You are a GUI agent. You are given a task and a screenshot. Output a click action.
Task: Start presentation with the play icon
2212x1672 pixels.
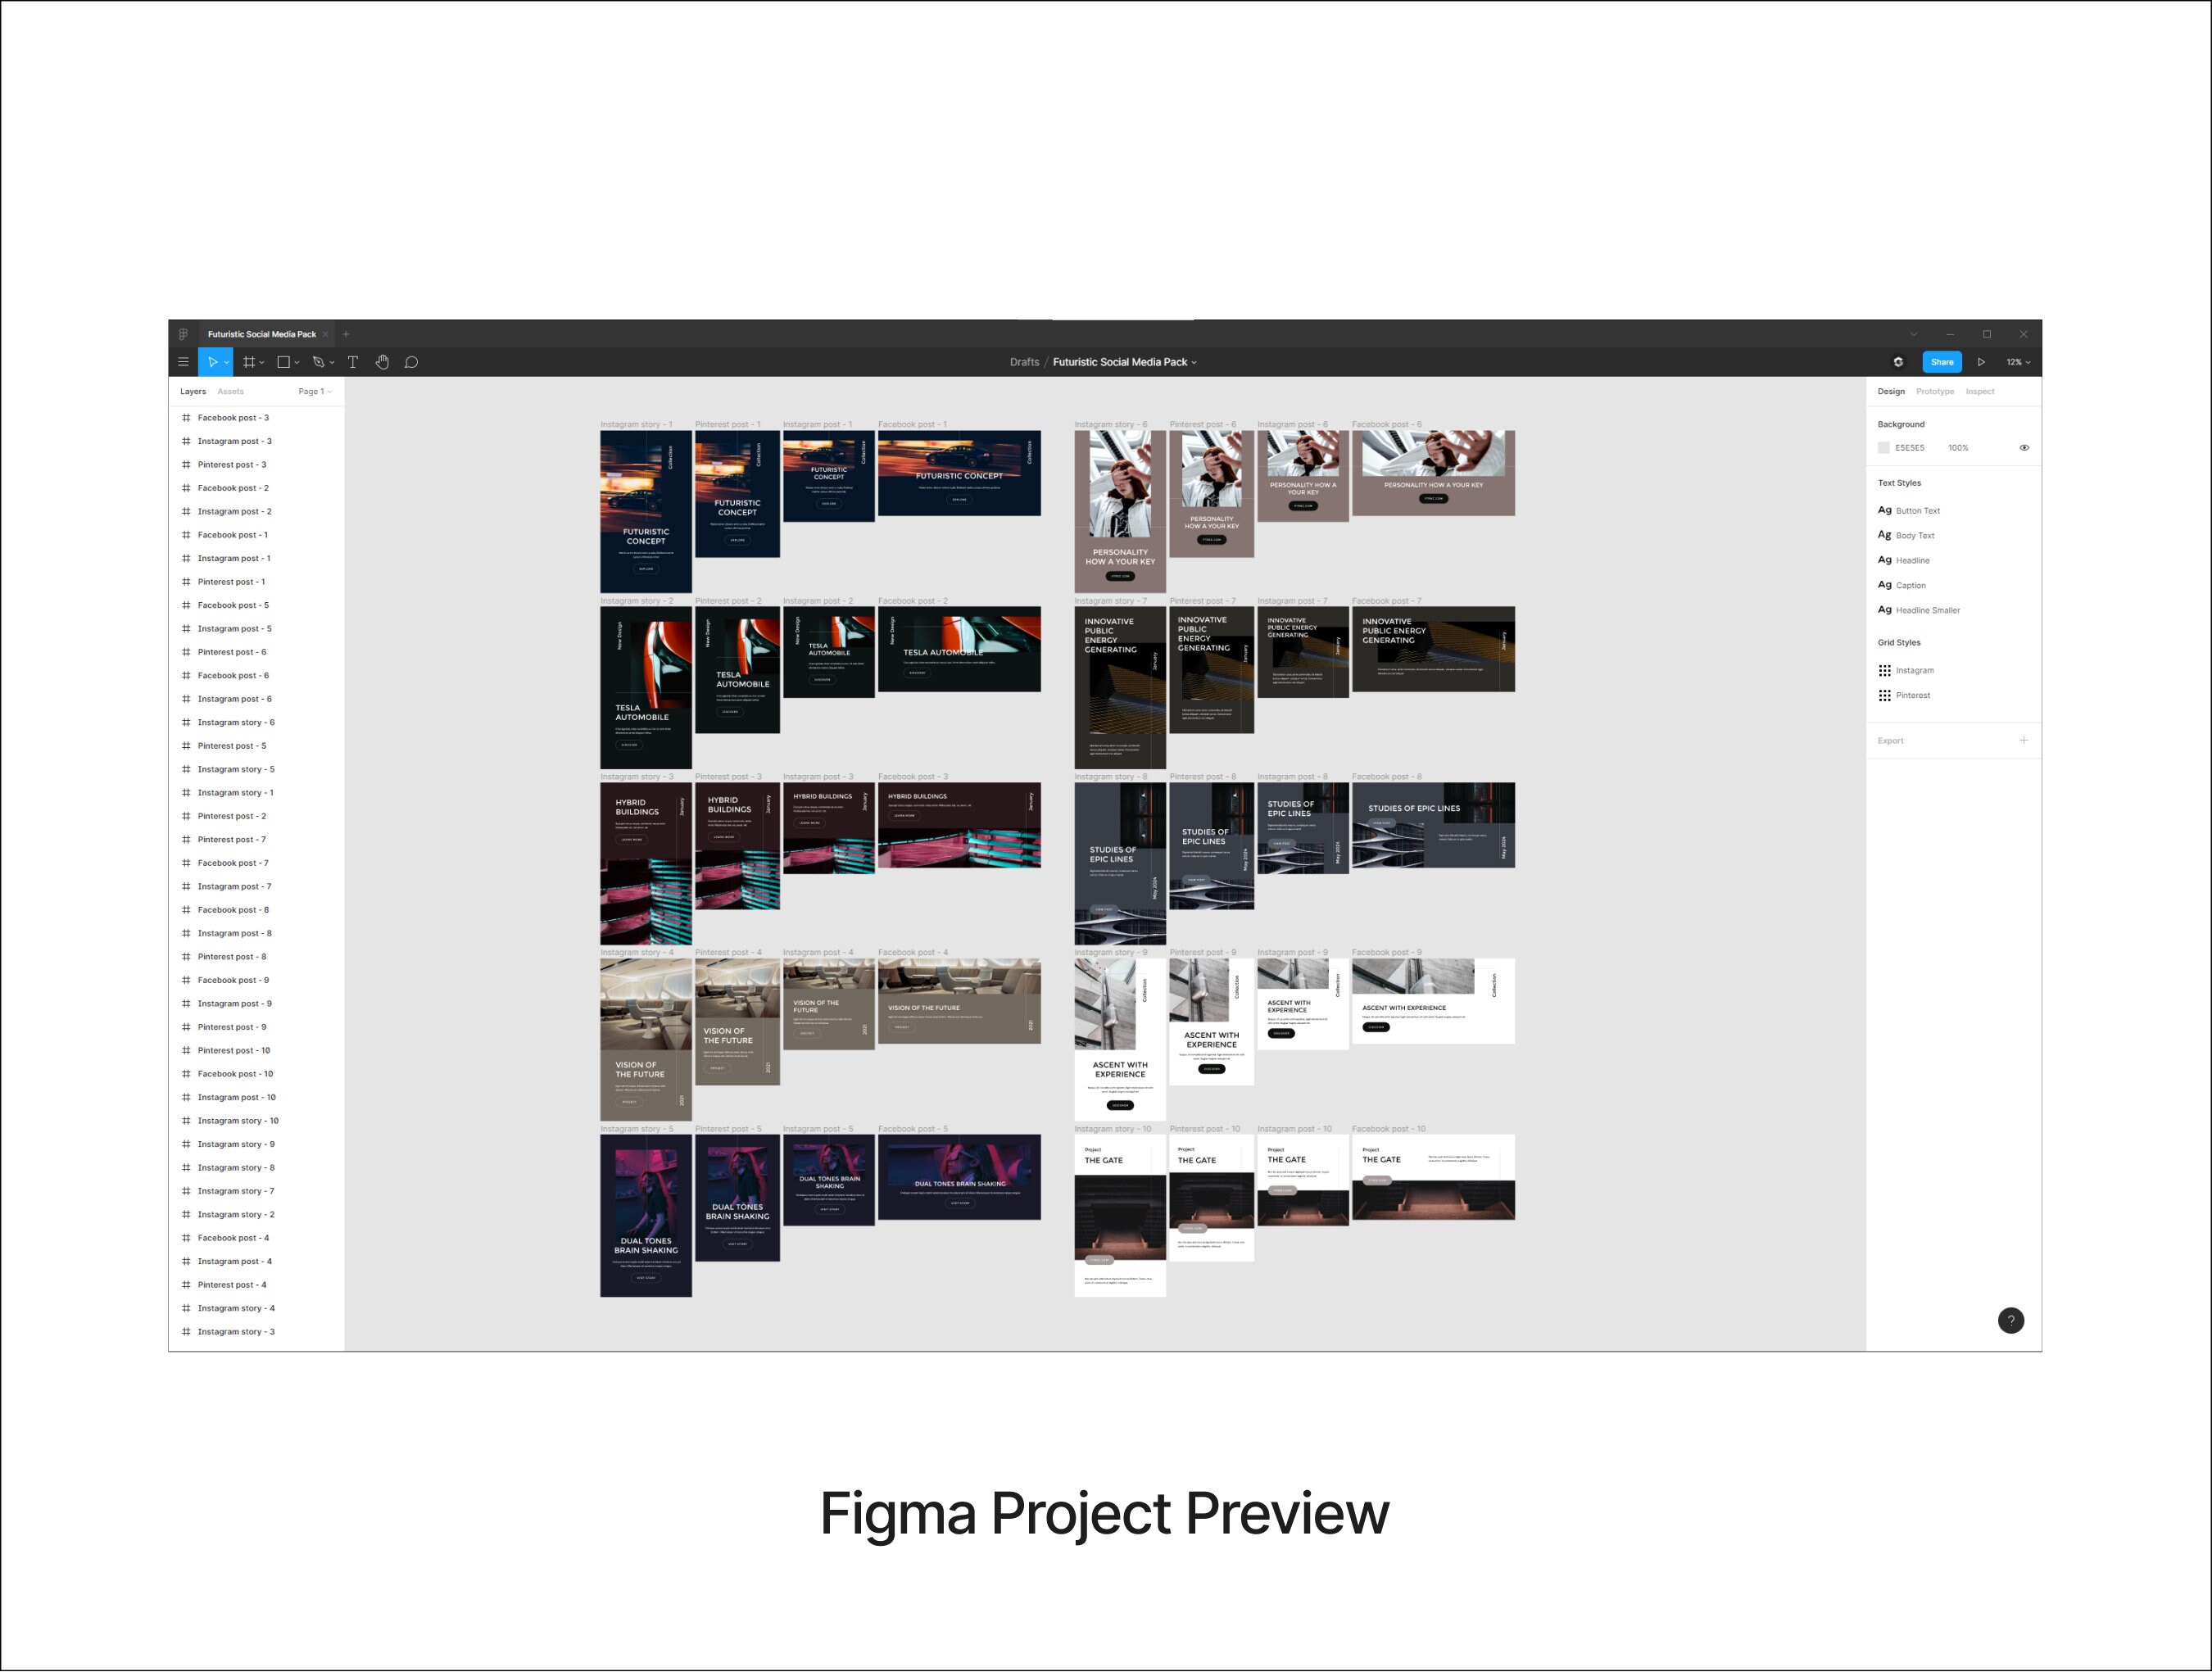point(1981,362)
